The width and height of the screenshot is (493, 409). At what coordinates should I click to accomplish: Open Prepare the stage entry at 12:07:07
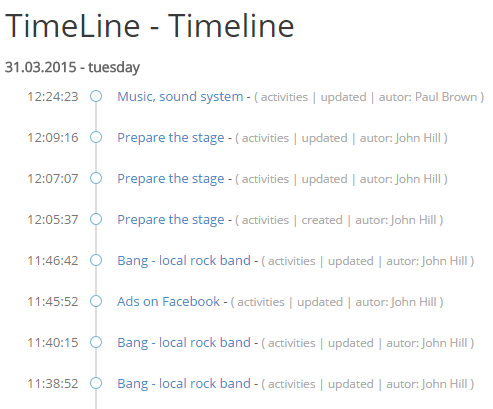(171, 179)
